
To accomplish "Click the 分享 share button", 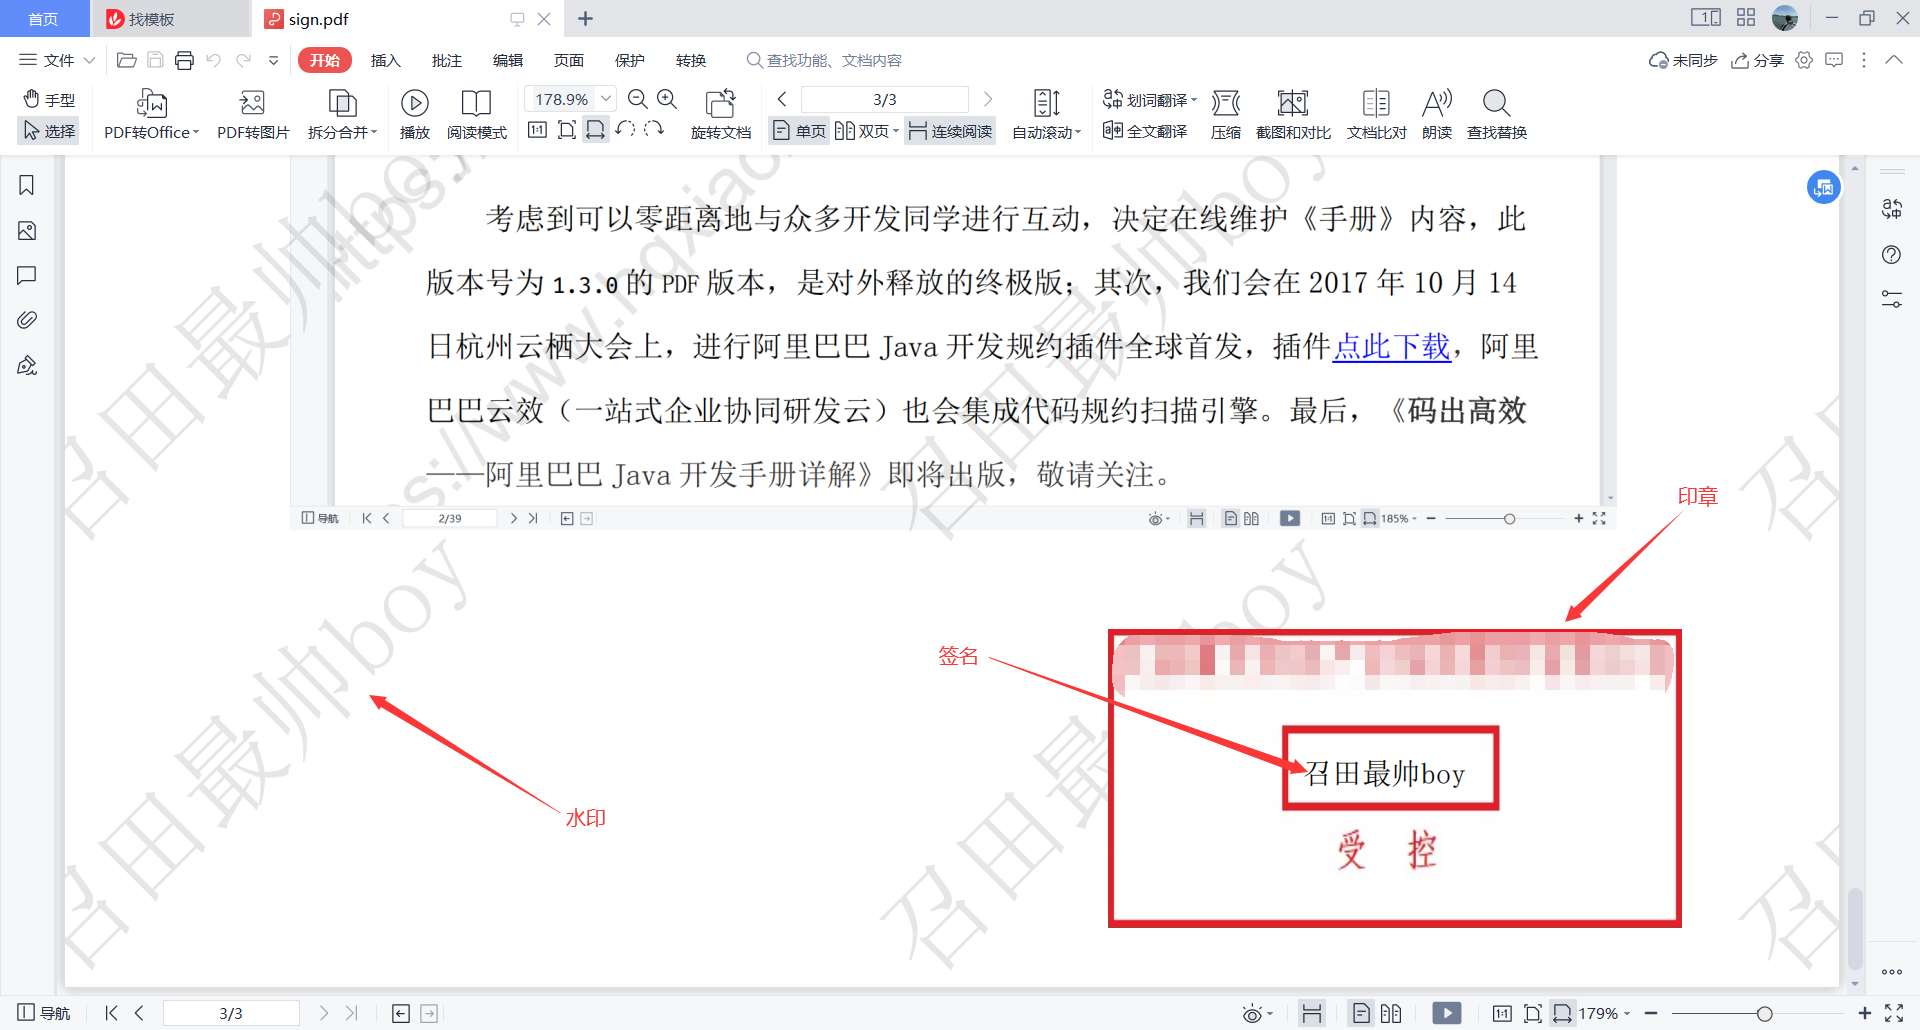I will coord(1757,60).
